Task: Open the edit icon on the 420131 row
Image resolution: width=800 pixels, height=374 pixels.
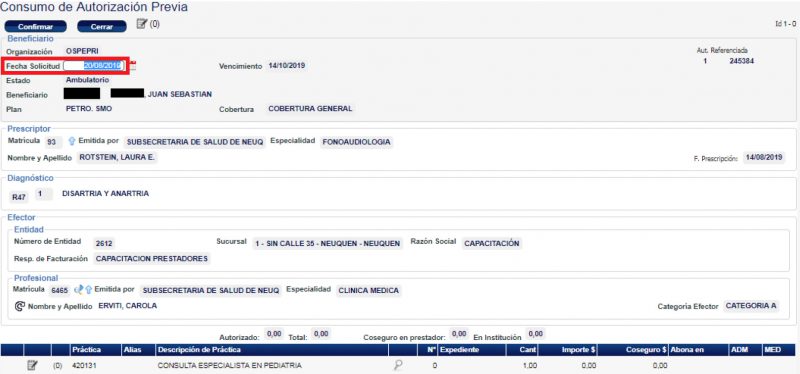Action: pyautogui.click(x=32, y=365)
